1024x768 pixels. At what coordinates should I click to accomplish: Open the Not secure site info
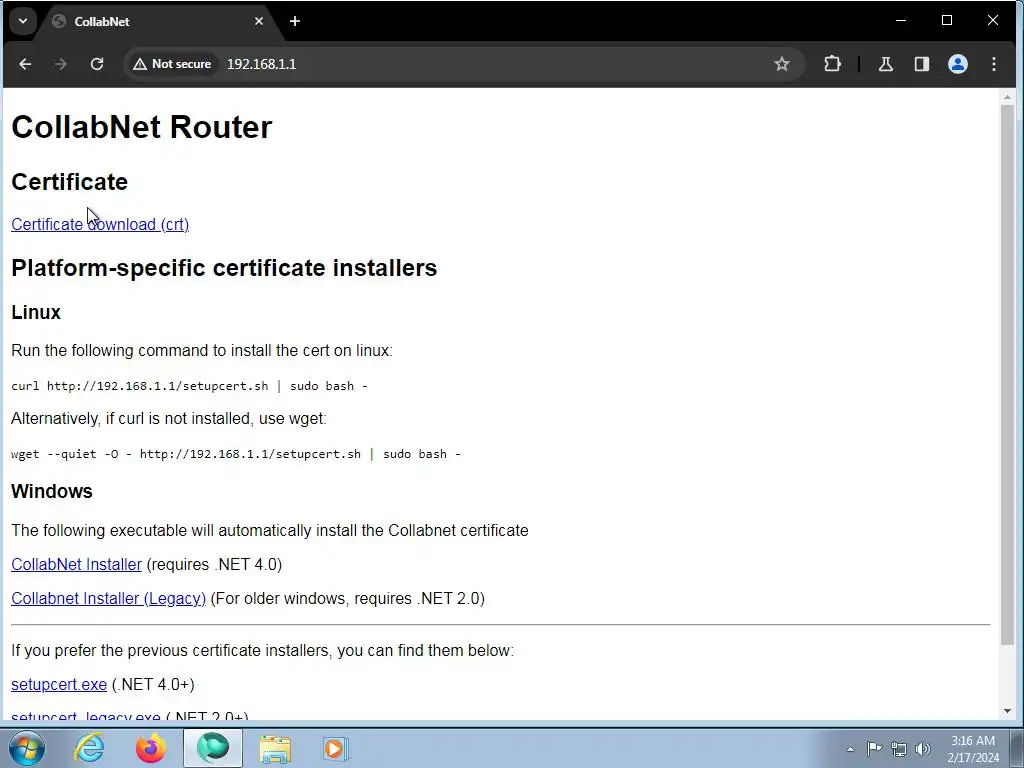[172, 64]
